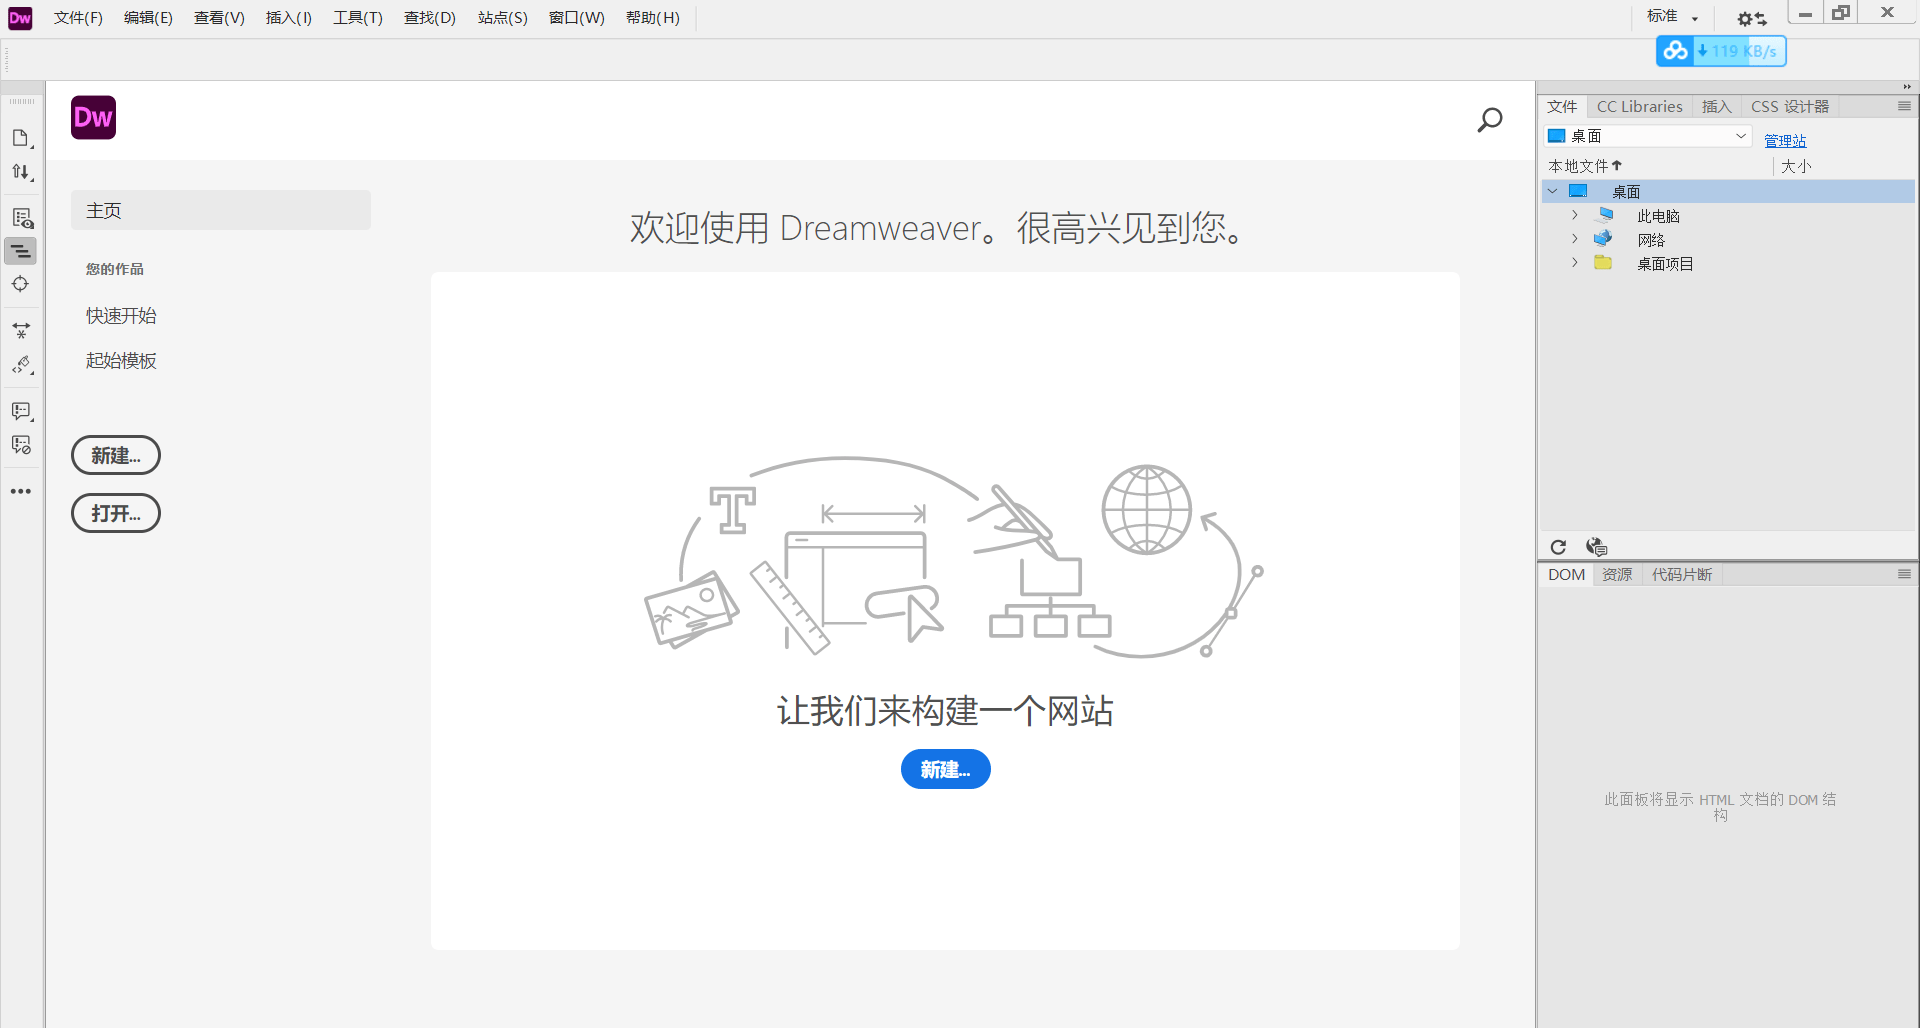This screenshot has height=1028, width=1920.
Task: Open the Files panel options menu icon
Action: [x=1904, y=106]
